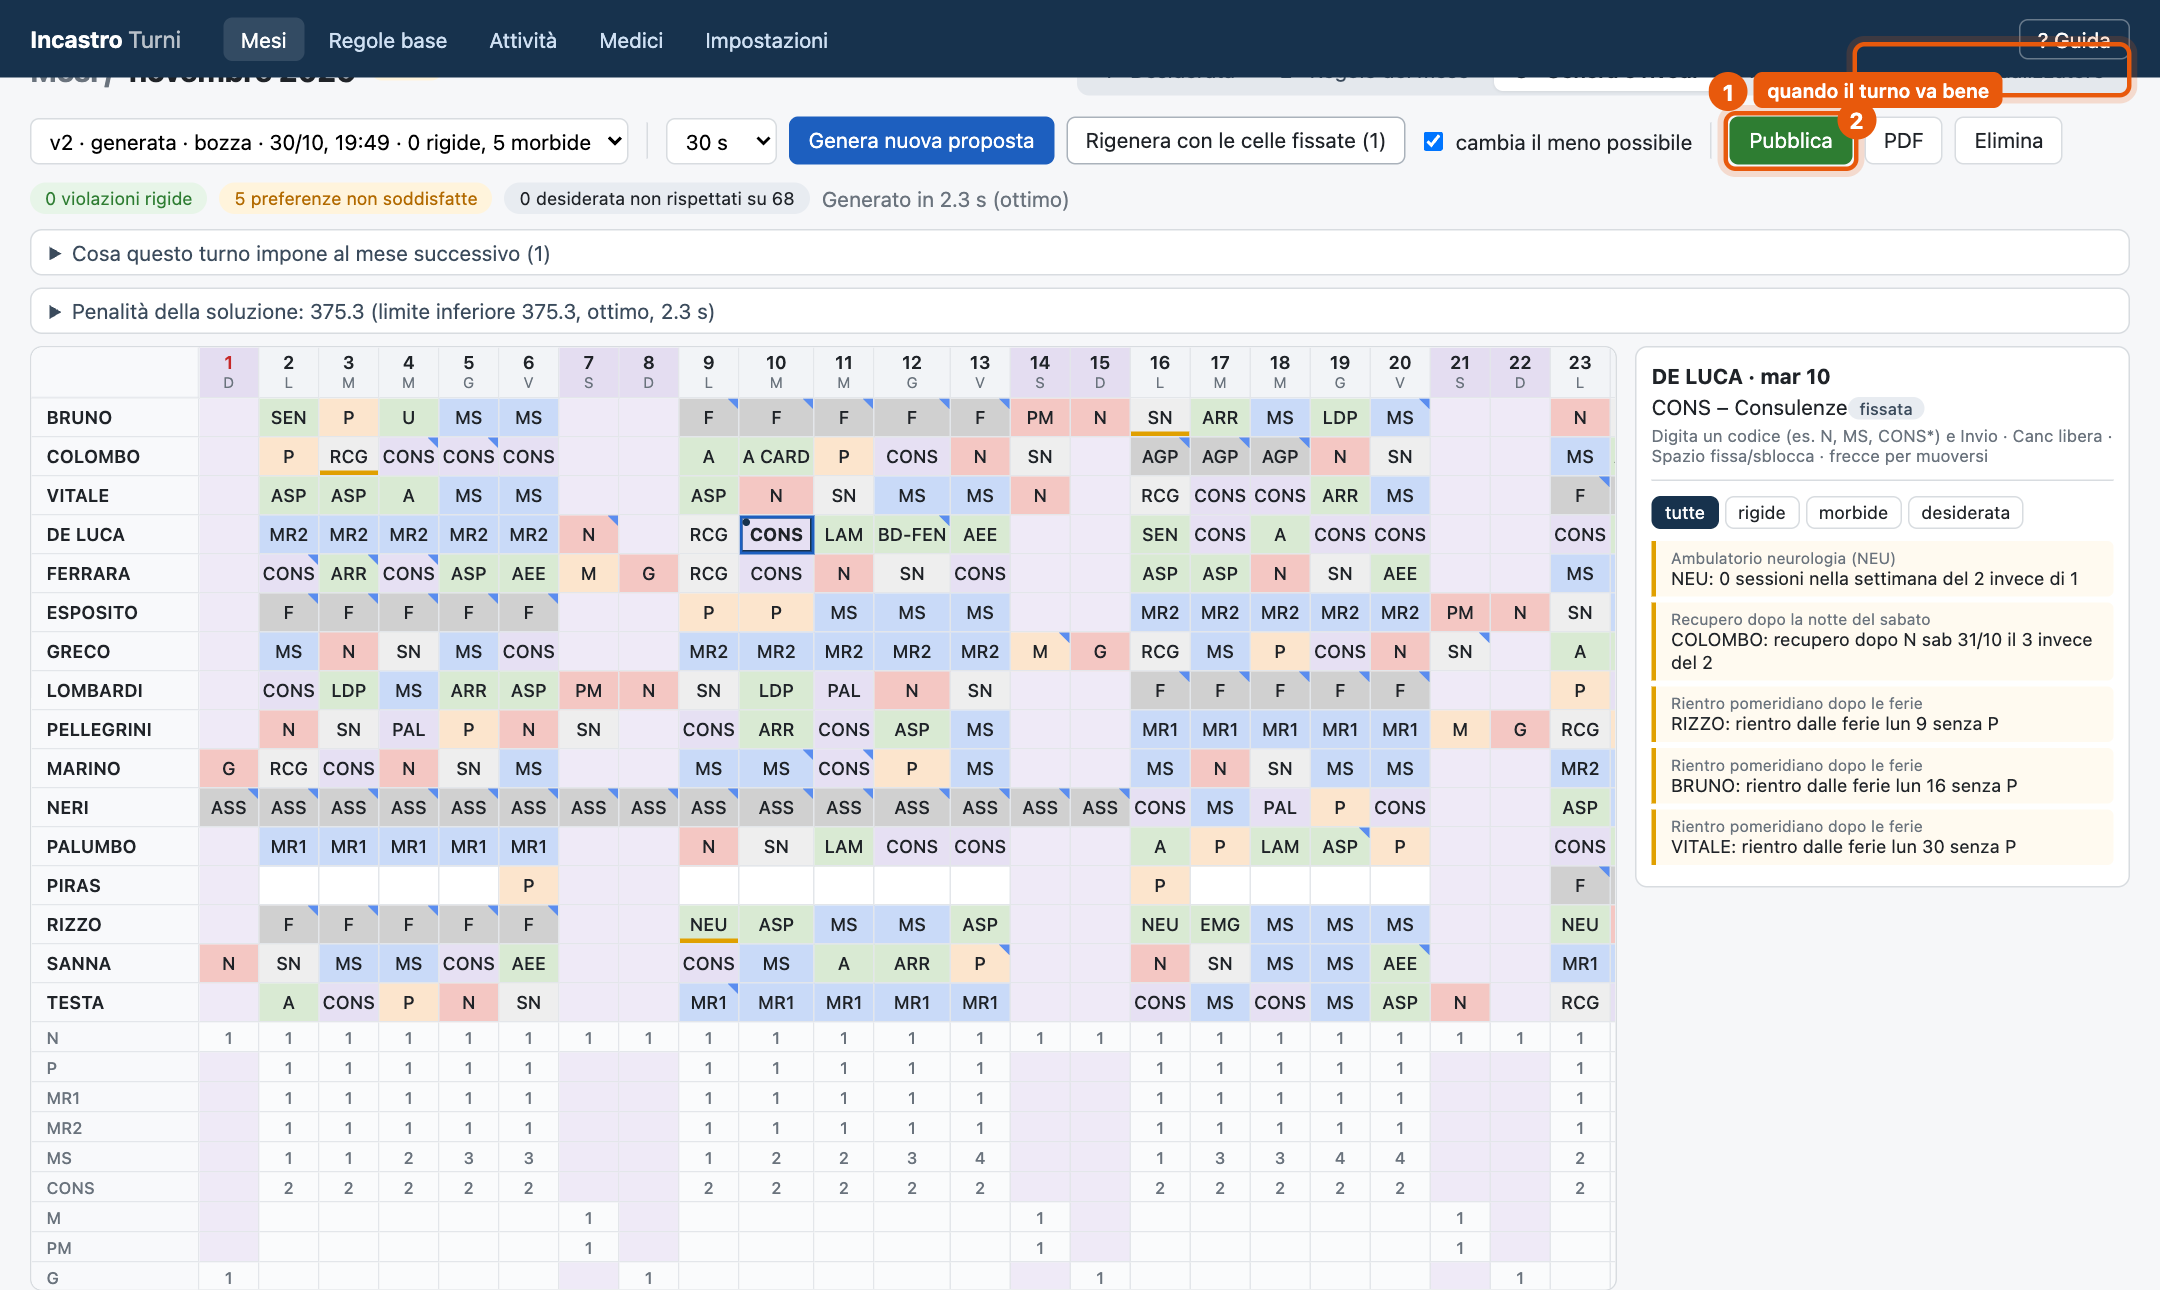
Task: Click 0 desiderata non rispettati badge
Action: click(656, 199)
